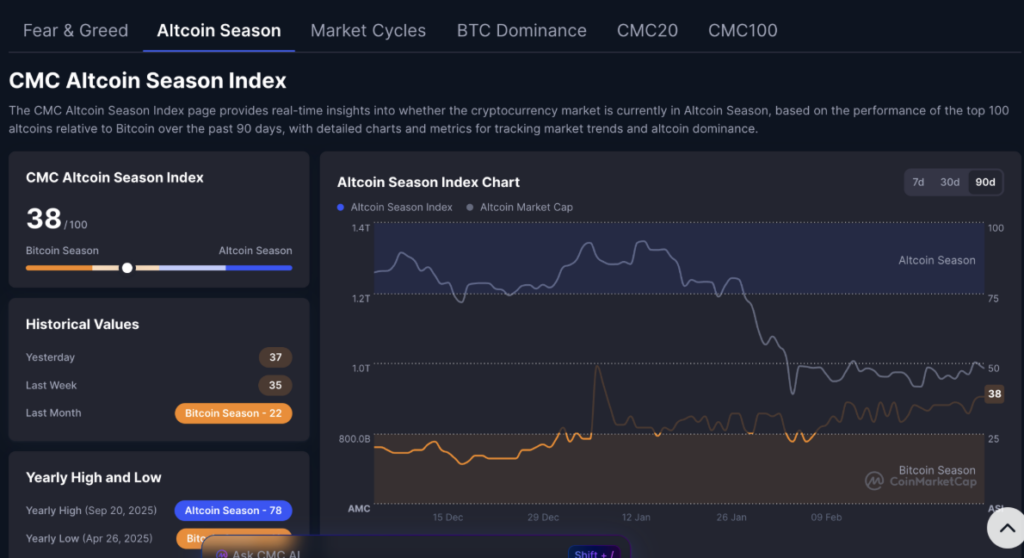Open the CMC20 tab

coord(647,30)
